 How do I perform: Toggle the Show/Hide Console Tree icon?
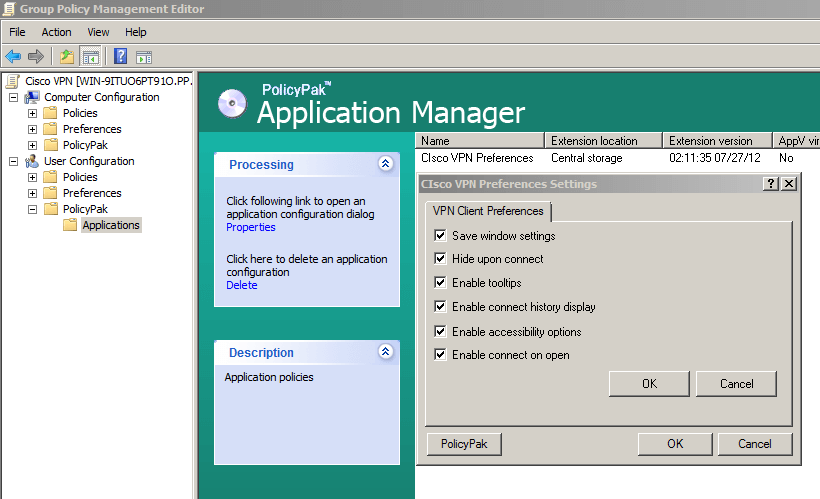[90, 56]
